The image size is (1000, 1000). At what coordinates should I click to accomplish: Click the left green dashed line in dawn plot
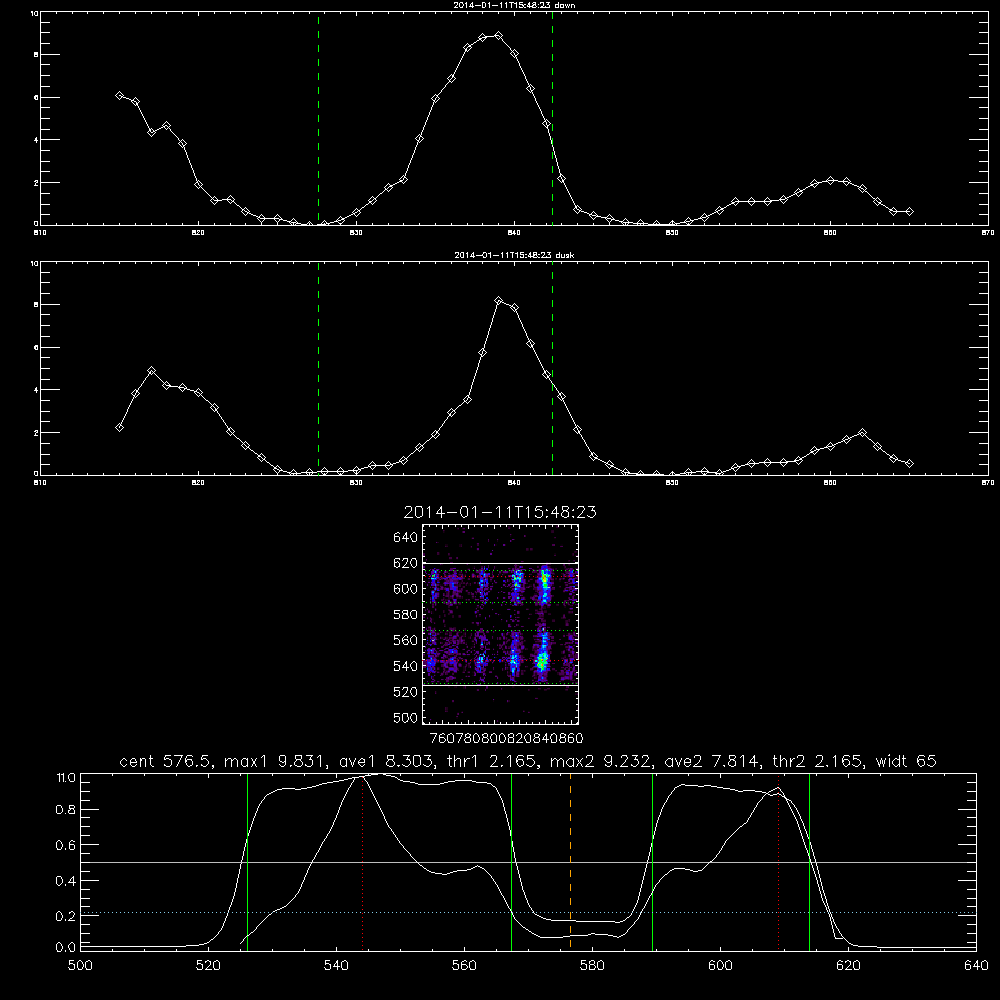[318, 118]
